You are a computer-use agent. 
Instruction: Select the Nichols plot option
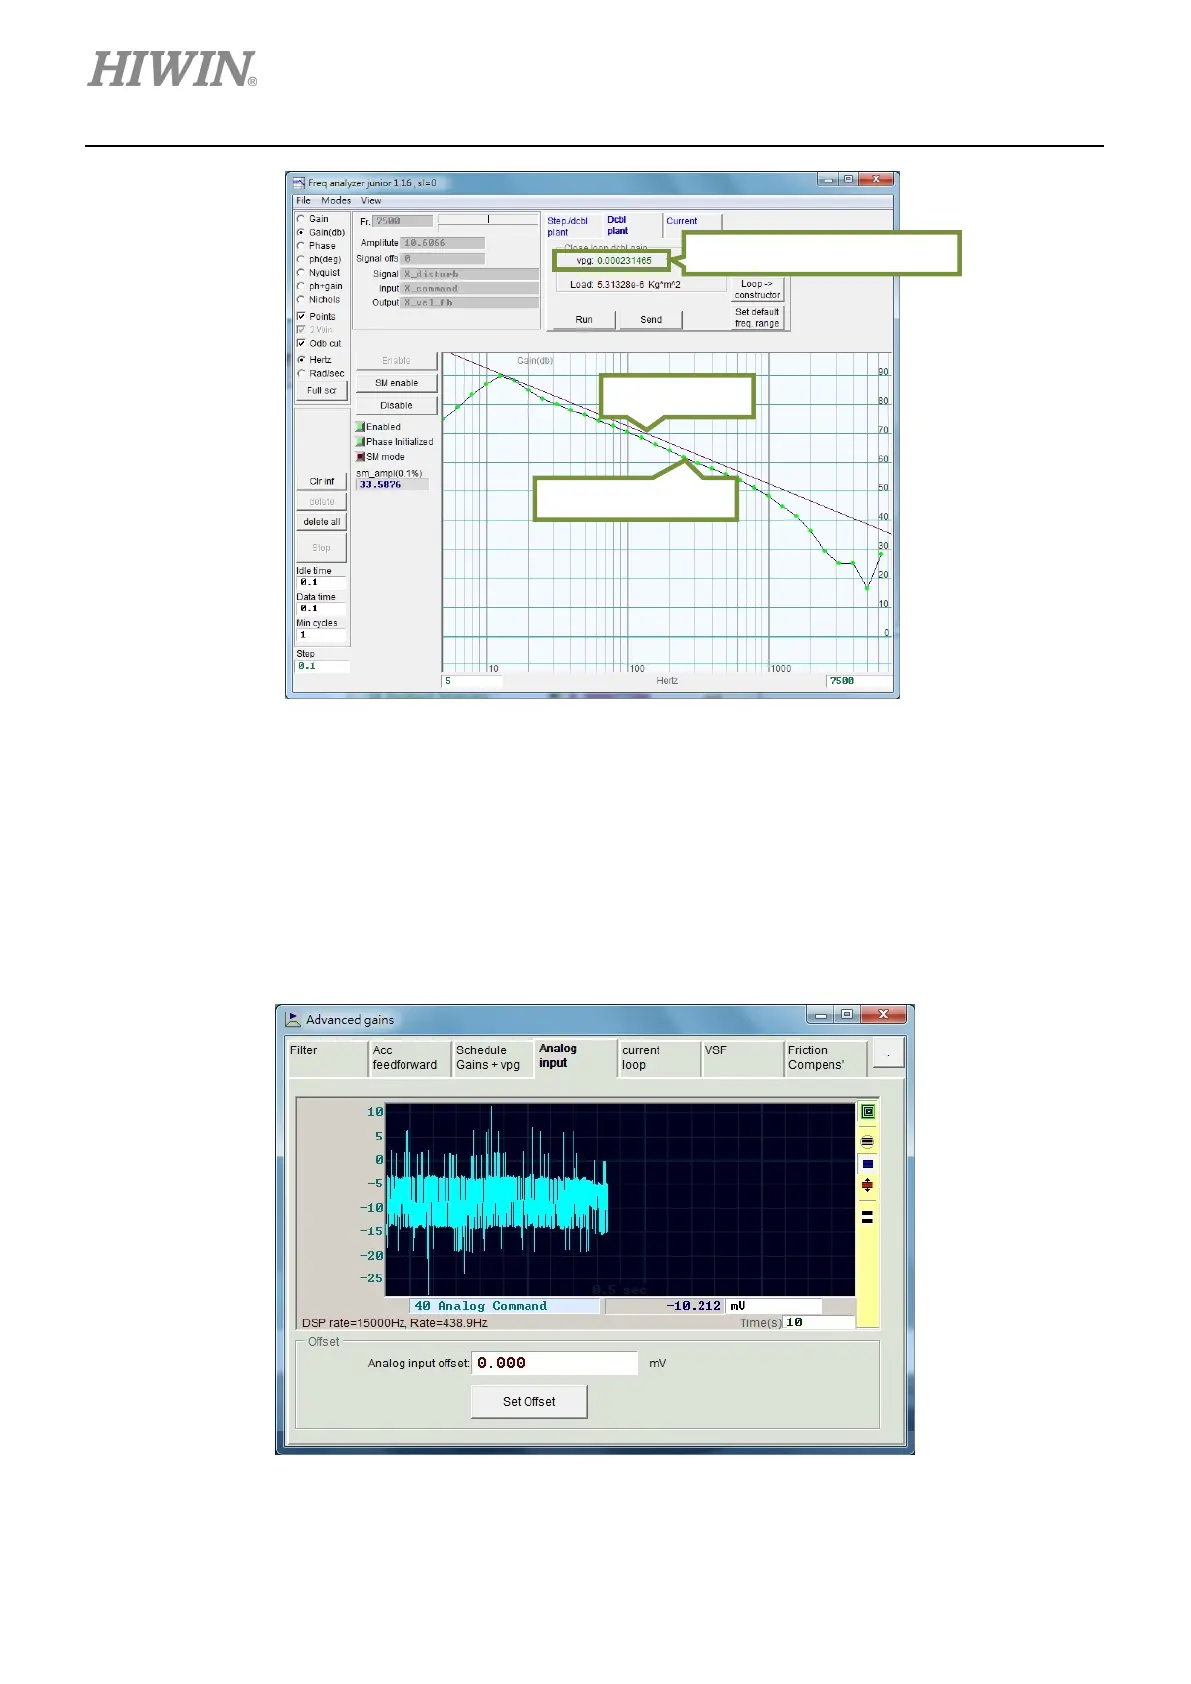click(x=301, y=300)
